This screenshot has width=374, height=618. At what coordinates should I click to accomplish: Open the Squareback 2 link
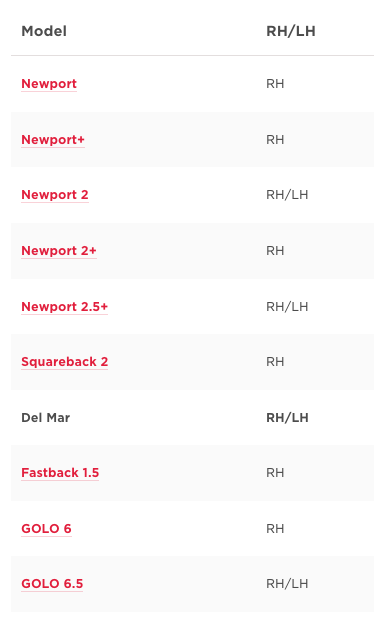click(x=64, y=362)
